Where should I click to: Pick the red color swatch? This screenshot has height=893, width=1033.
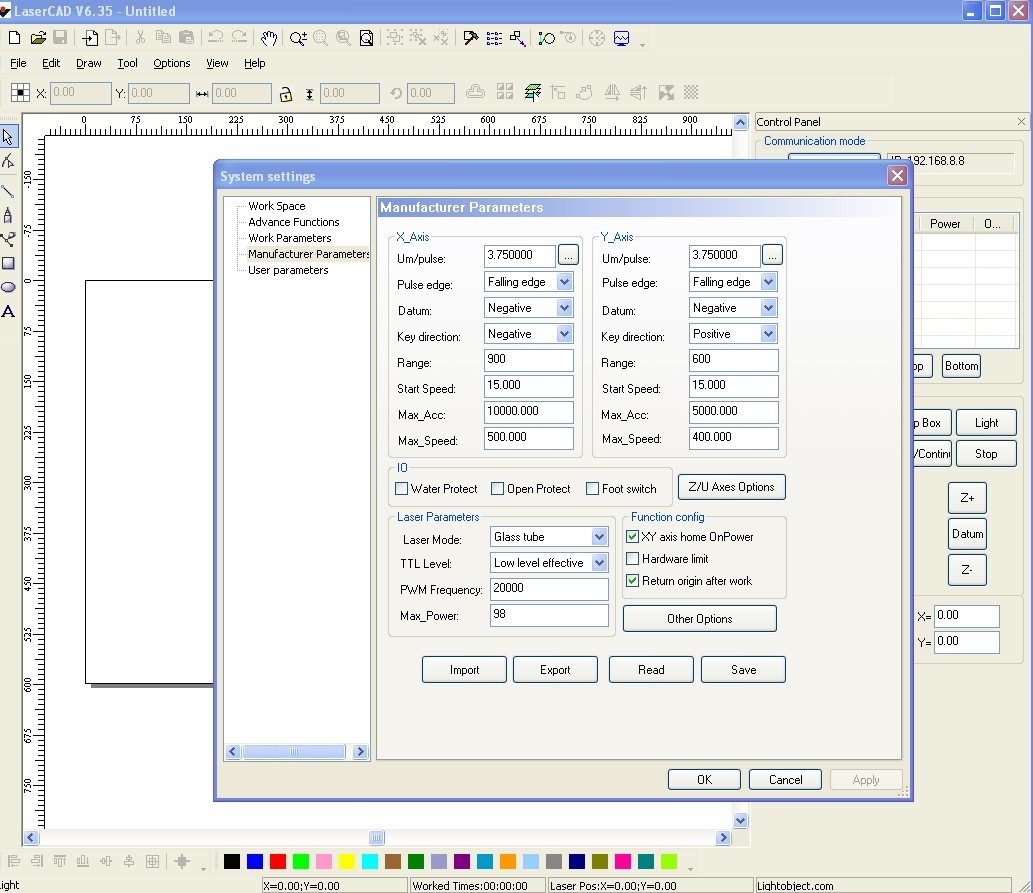[278, 861]
